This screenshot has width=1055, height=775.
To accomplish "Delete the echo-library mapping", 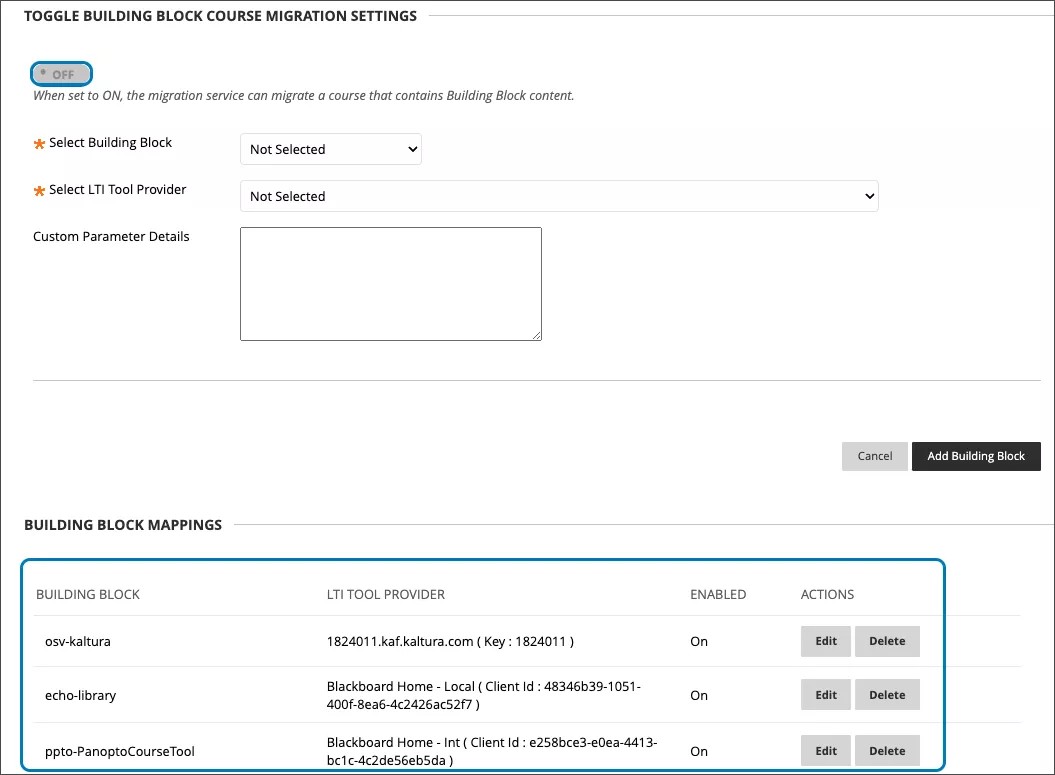I will (x=887, y=694).
